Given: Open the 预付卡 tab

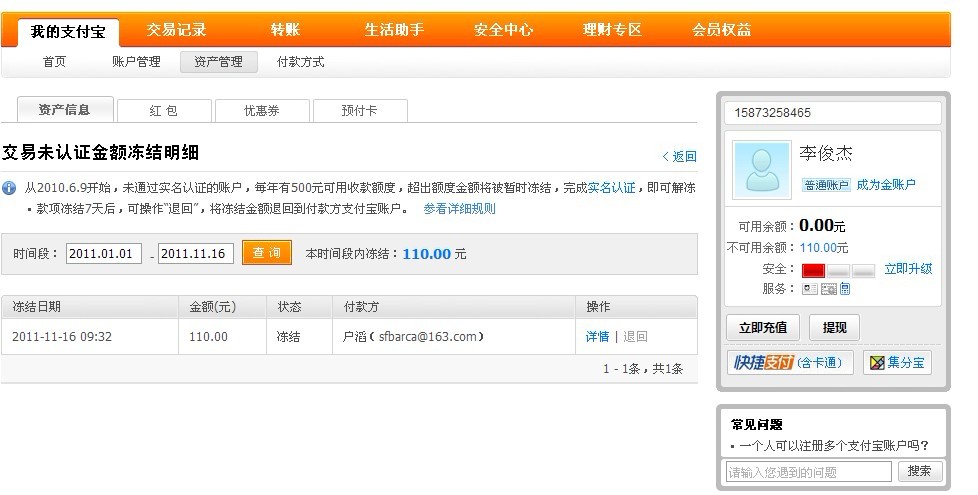Looking at the screenshot, I should (x=360, y=110).
